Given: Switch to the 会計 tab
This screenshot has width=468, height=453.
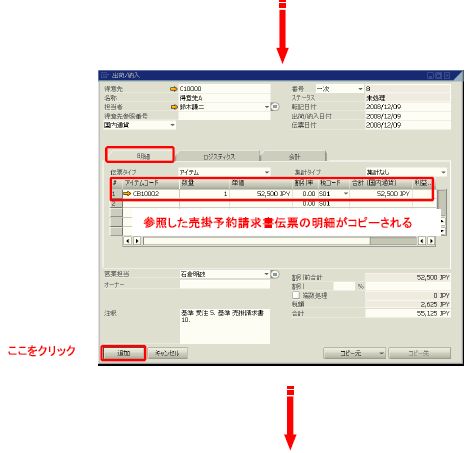Looking at the screenshot, I should [294, 156].
